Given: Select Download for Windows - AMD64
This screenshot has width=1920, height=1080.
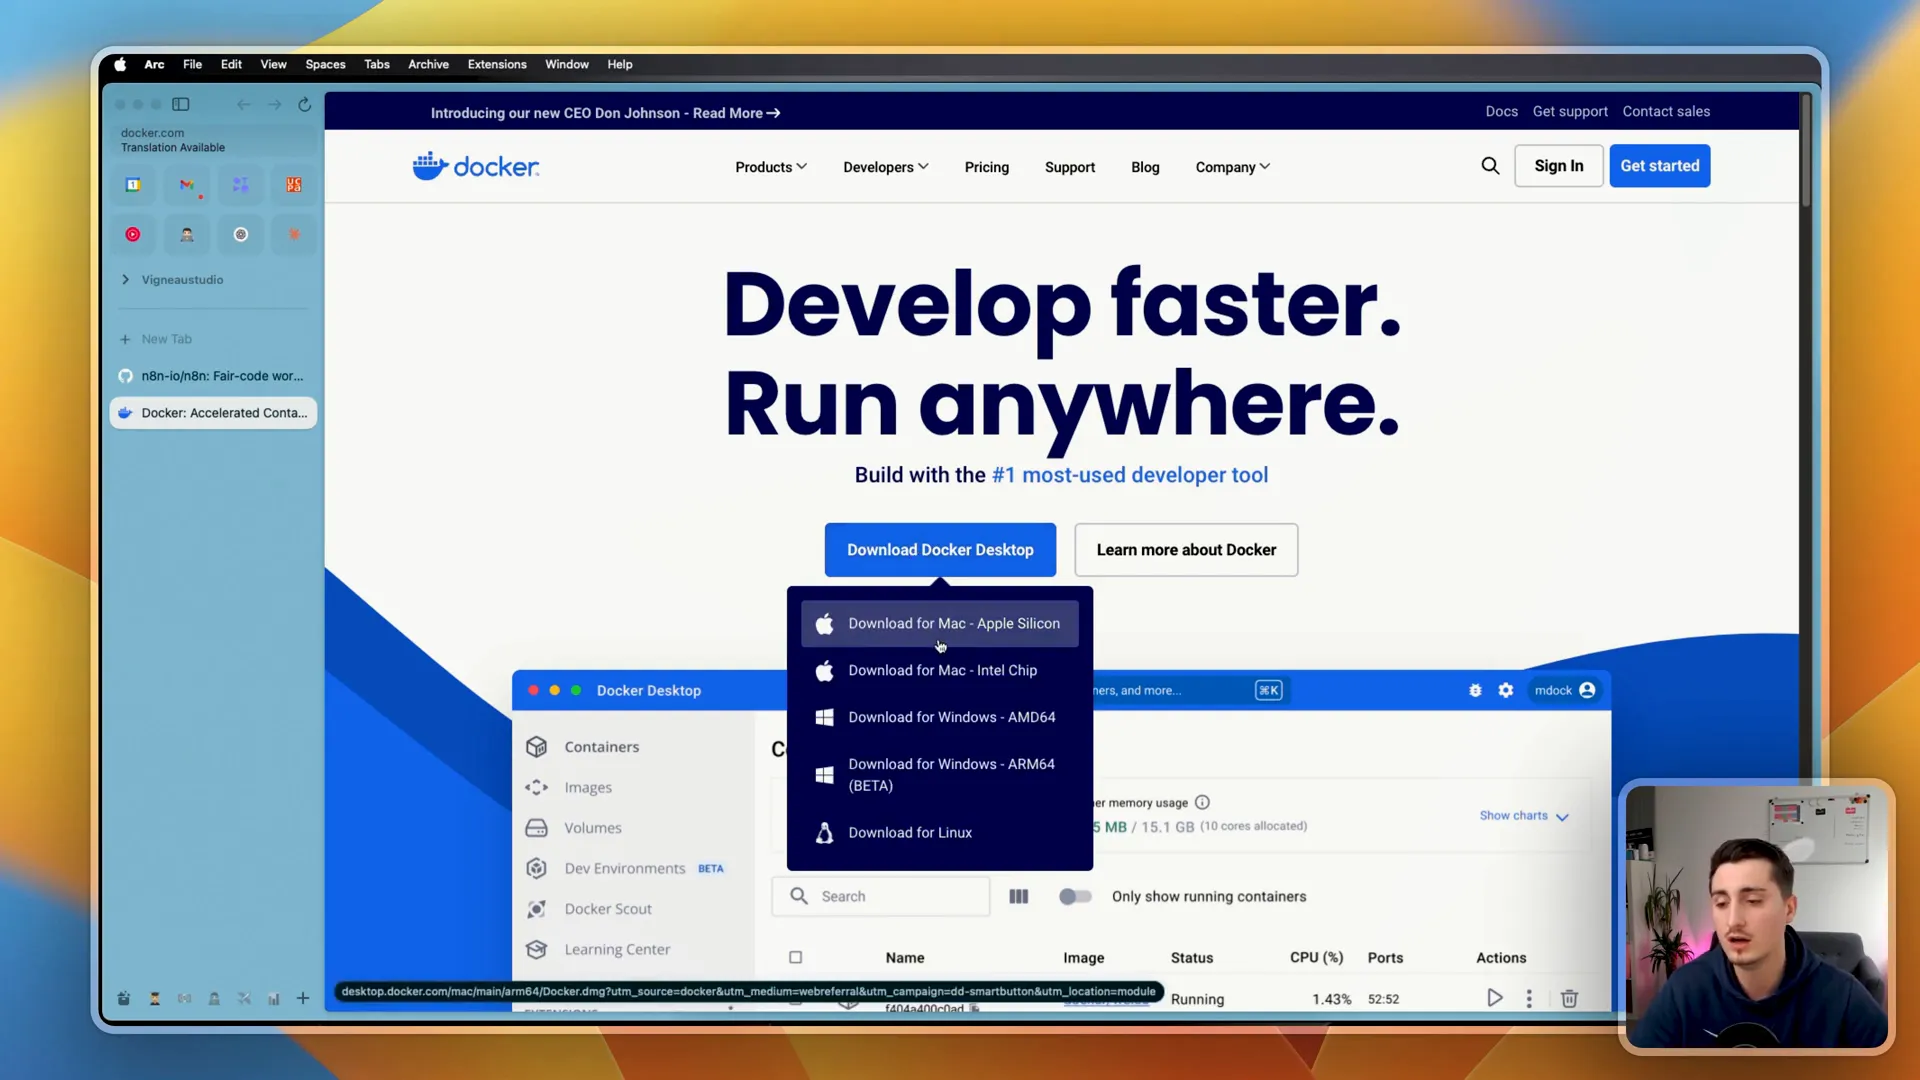Looking at the screenshot, I should tap(940, 717).
